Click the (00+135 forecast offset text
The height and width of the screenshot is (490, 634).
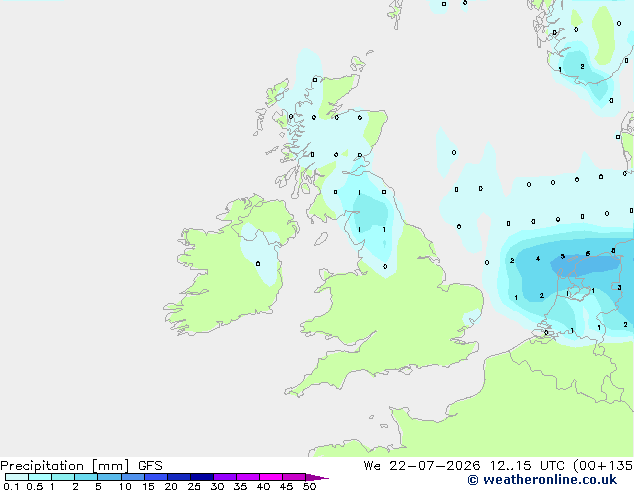tap(603, 466)
